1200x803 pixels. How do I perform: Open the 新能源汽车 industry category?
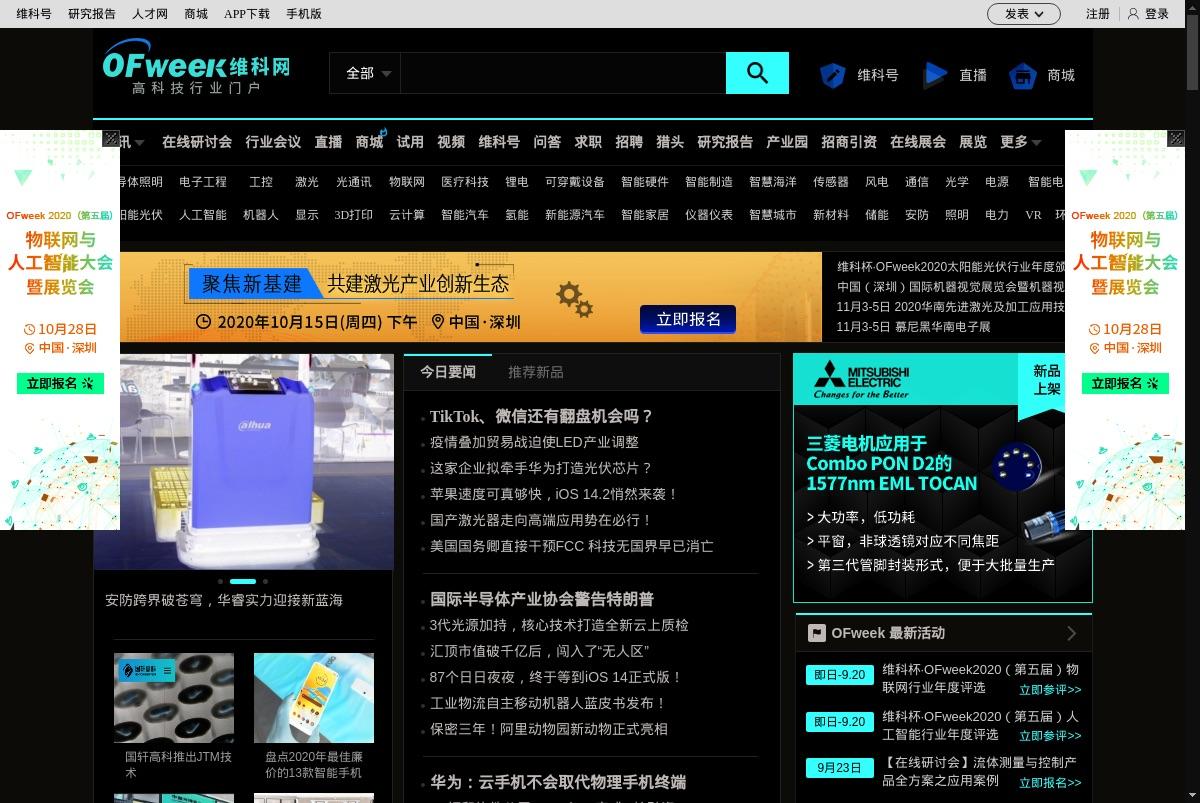click(x=575, y=215)
